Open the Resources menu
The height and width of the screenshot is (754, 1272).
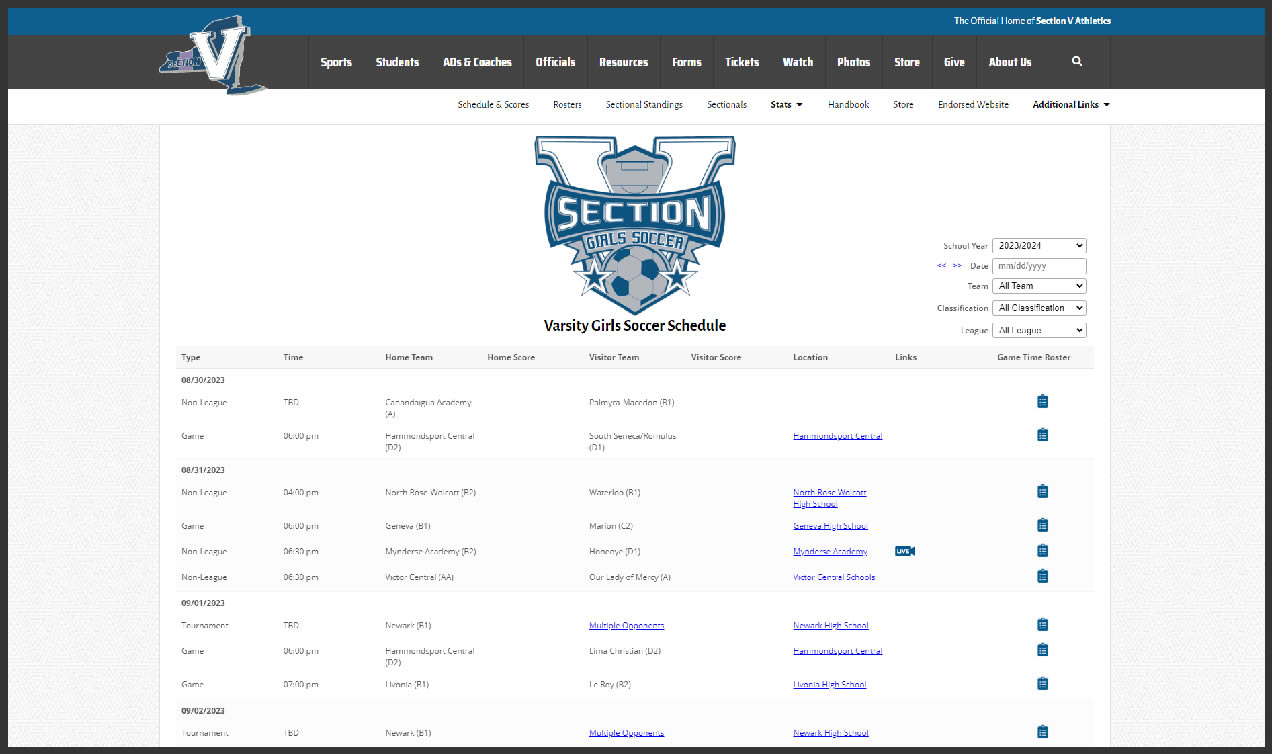pyautogui.click(x=624, y=62)
